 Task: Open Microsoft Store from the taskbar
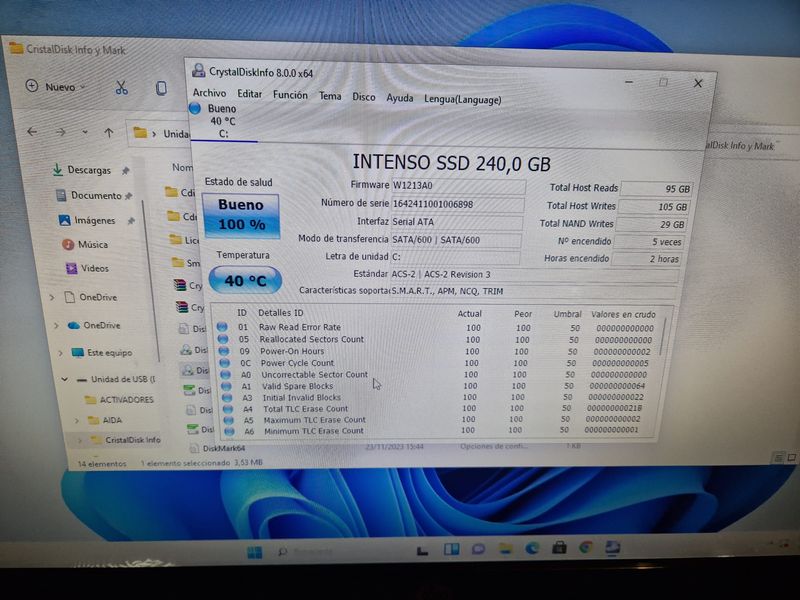coord(559,548)
